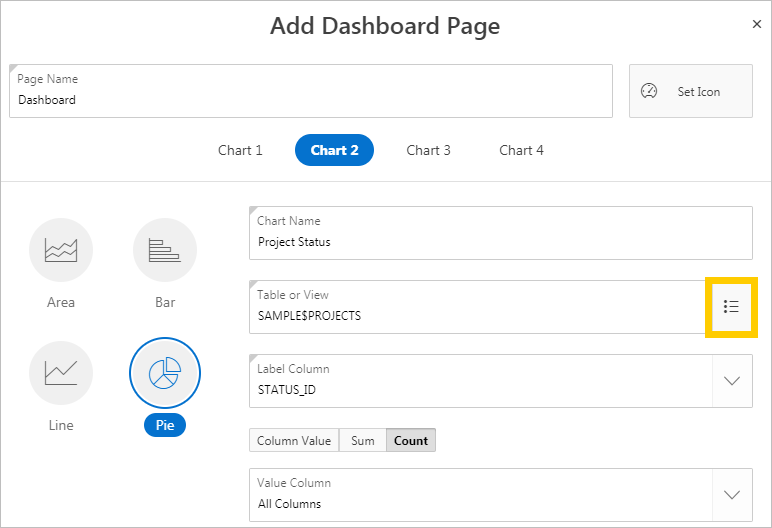772x528 pixels.
Task: Click the dashboard gauge icon in Set Icon
Action: (x=649, y=91)
